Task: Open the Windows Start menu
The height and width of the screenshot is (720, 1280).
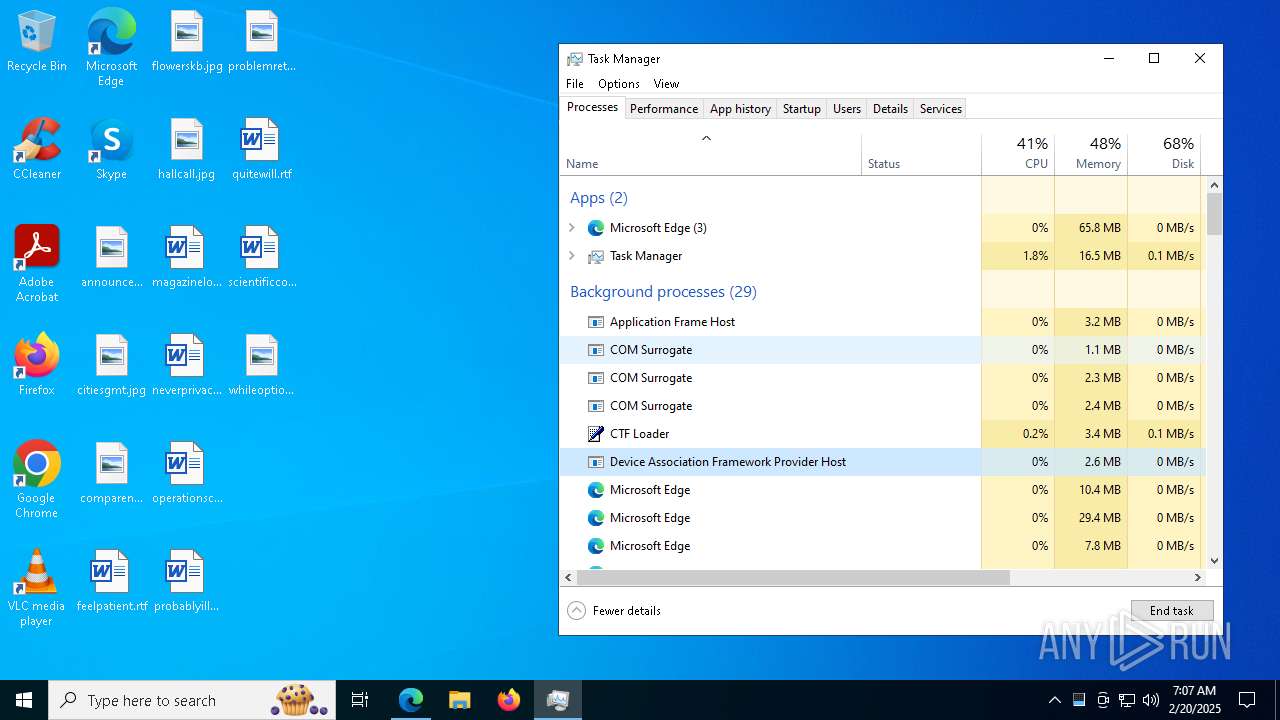Action: tap(24, 700)
